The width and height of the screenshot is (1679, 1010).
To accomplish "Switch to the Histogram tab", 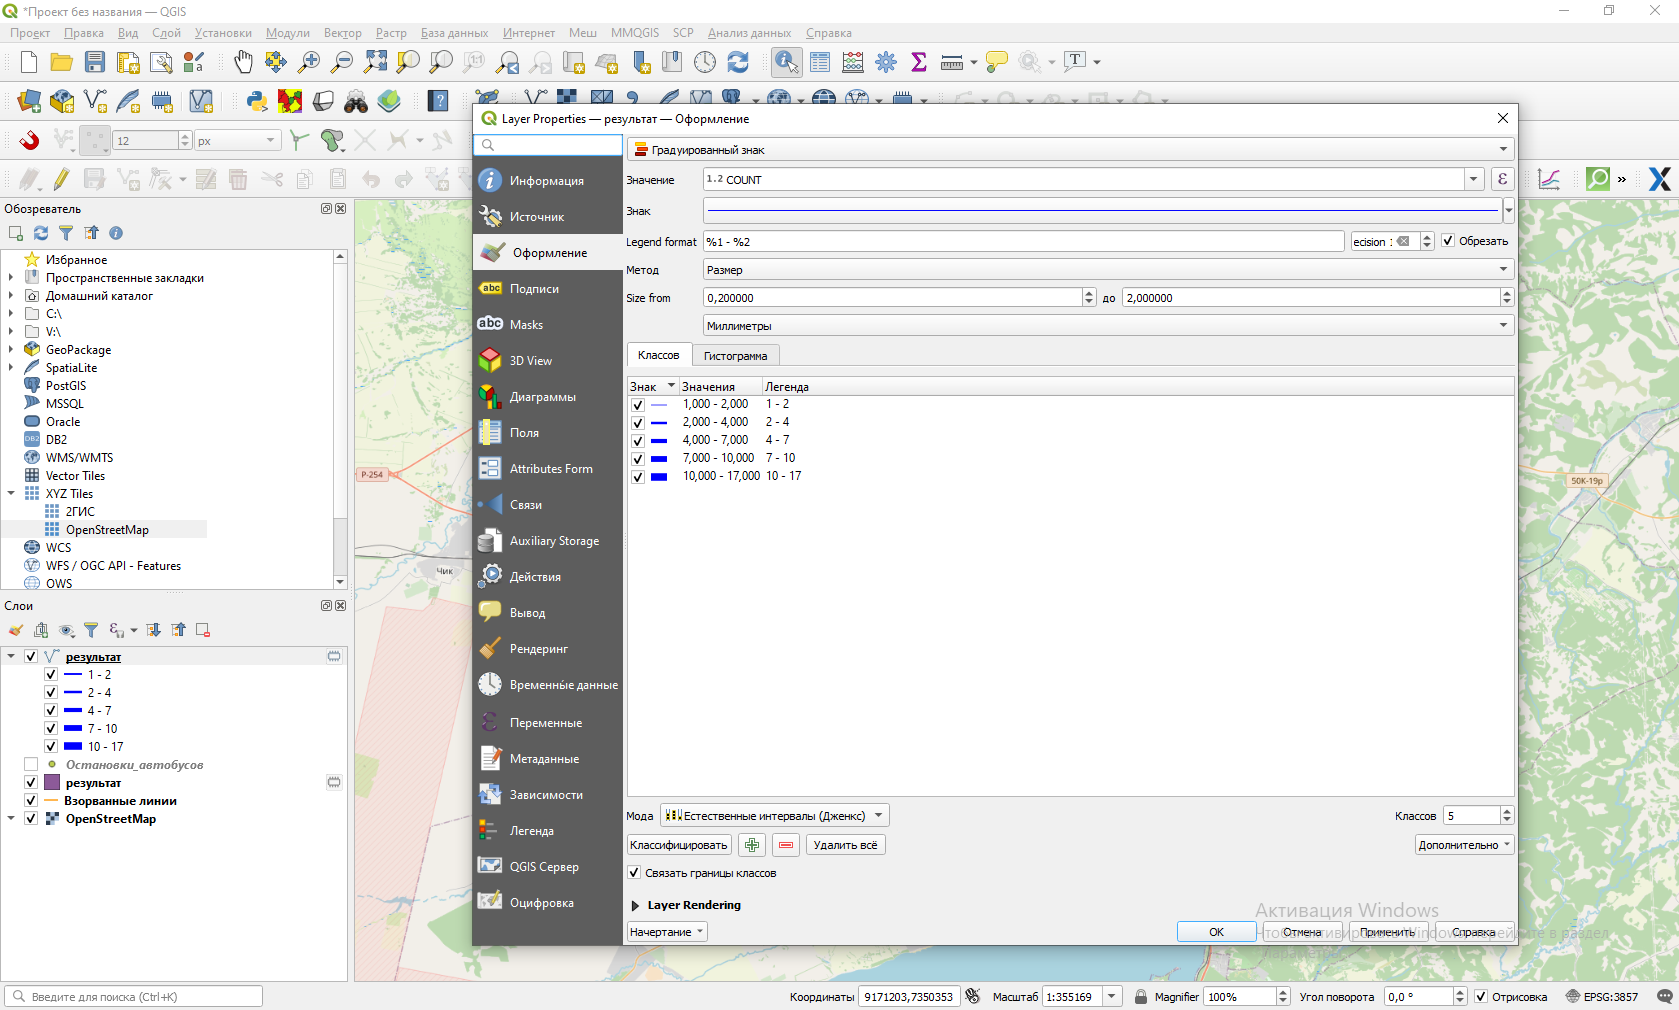I will [735, 356].
